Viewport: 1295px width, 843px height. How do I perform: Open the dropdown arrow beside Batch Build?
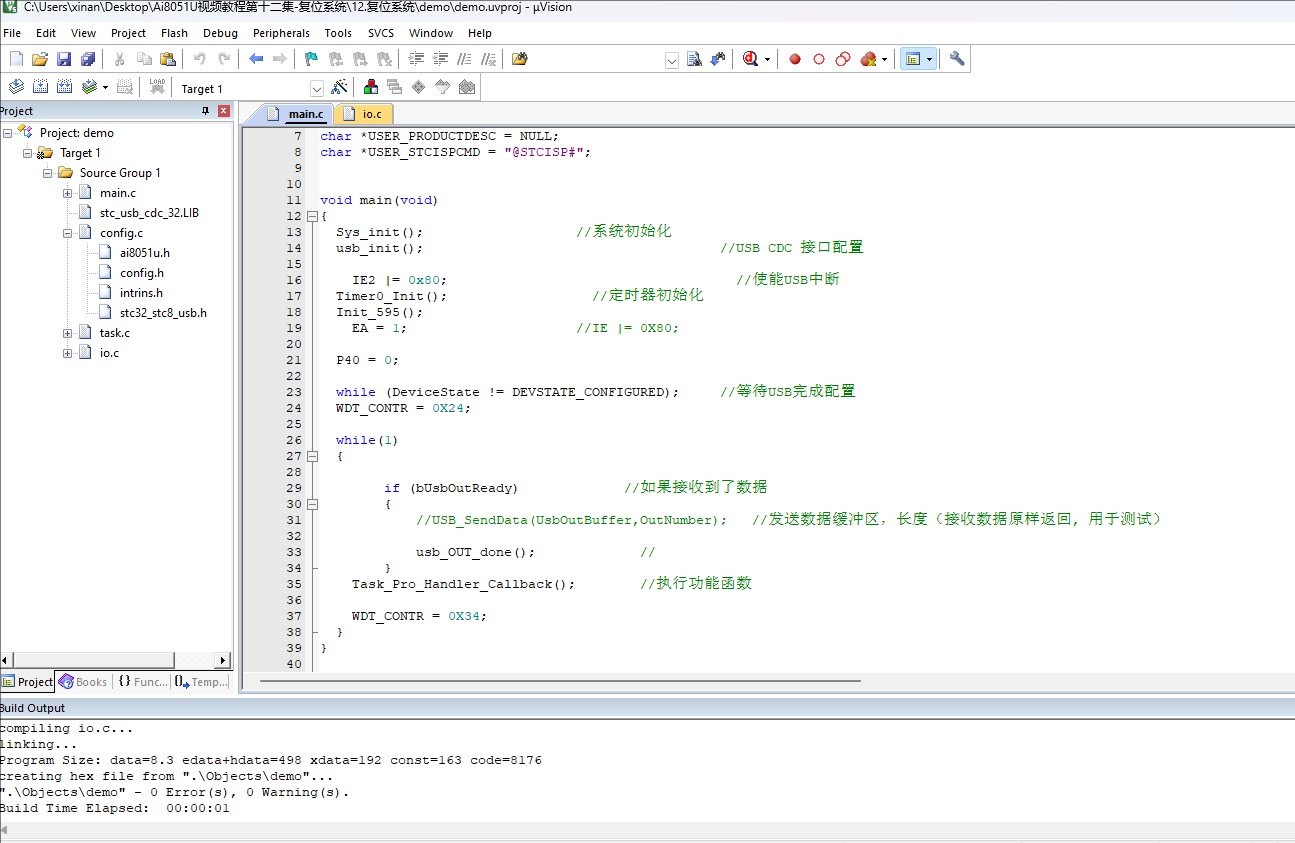tap(105, 87)
